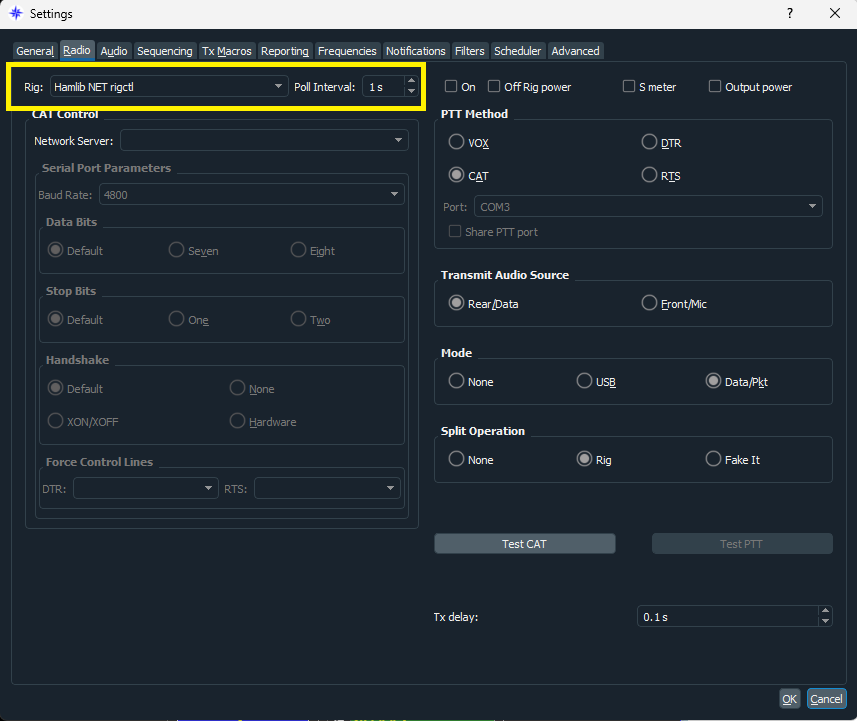Toggle the Off Rig power checkbox
Viewport: 857px width, 721px height.
[494, 87]
